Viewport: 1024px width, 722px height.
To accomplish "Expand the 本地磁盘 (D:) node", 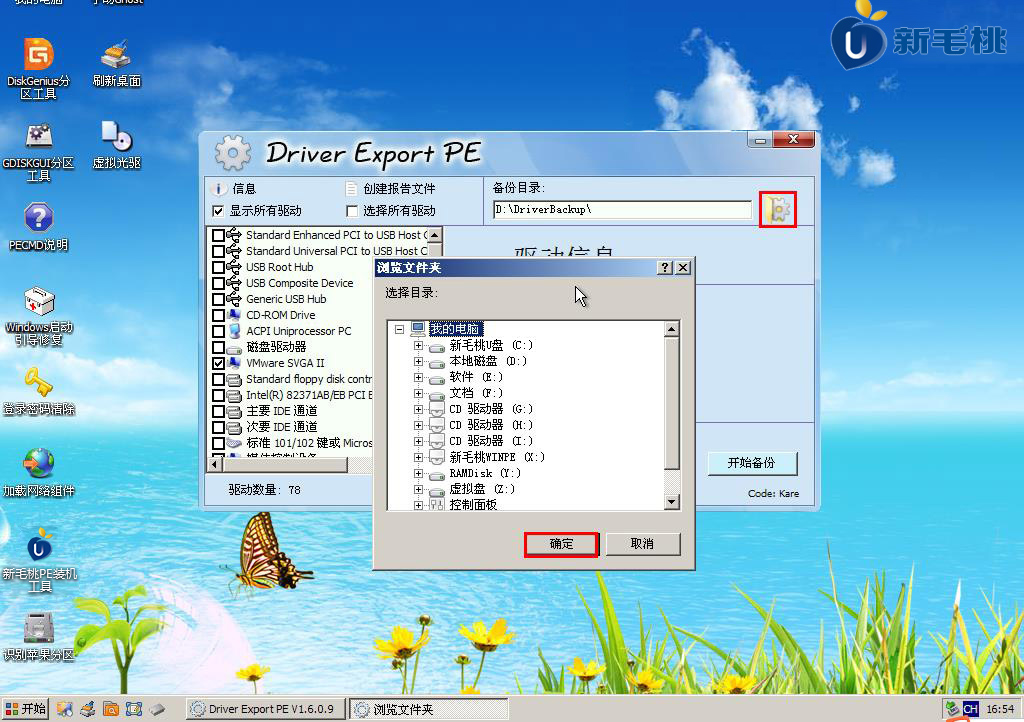I will [418, 361].
